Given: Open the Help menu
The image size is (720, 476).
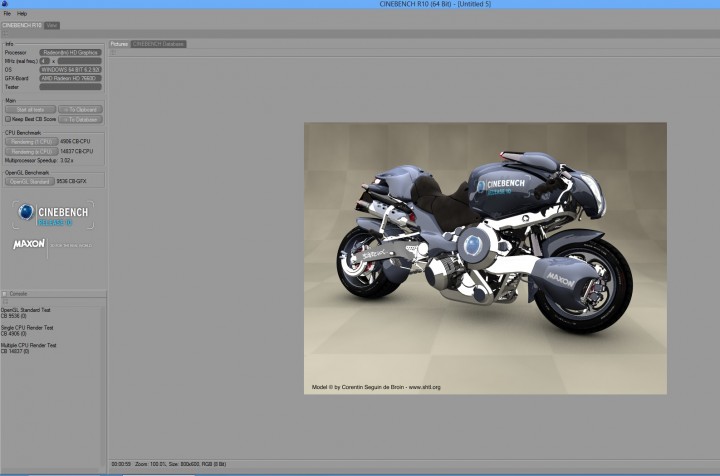Looking at the screenshot, I should [x=22, y=13].
